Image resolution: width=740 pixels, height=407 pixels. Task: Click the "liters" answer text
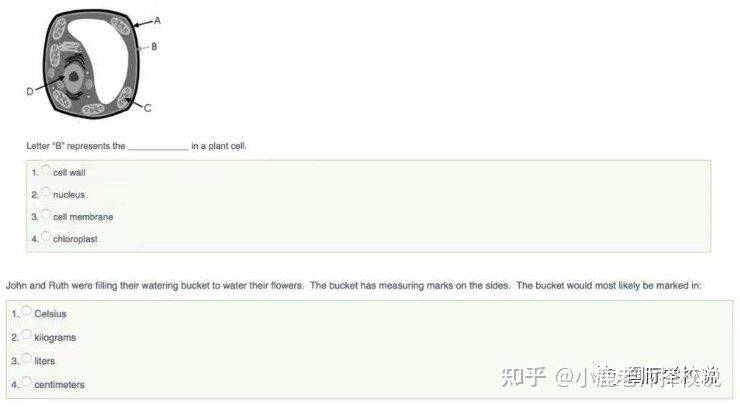44,361
